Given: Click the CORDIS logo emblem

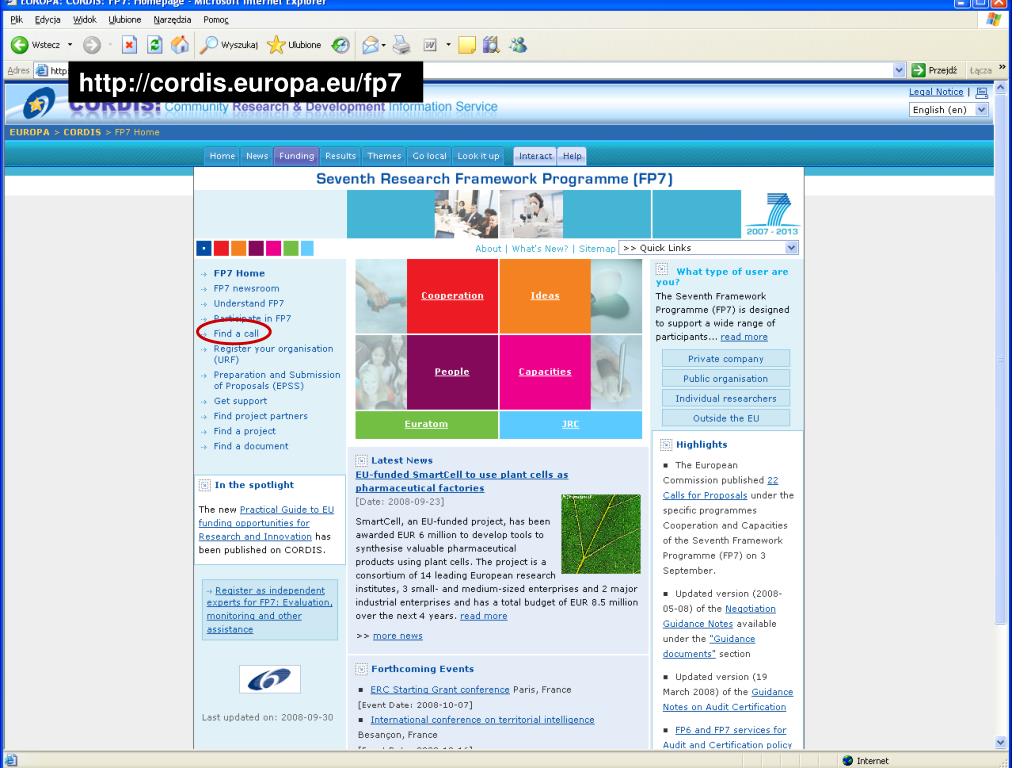Looking at the screenshot, I should 39,103.
